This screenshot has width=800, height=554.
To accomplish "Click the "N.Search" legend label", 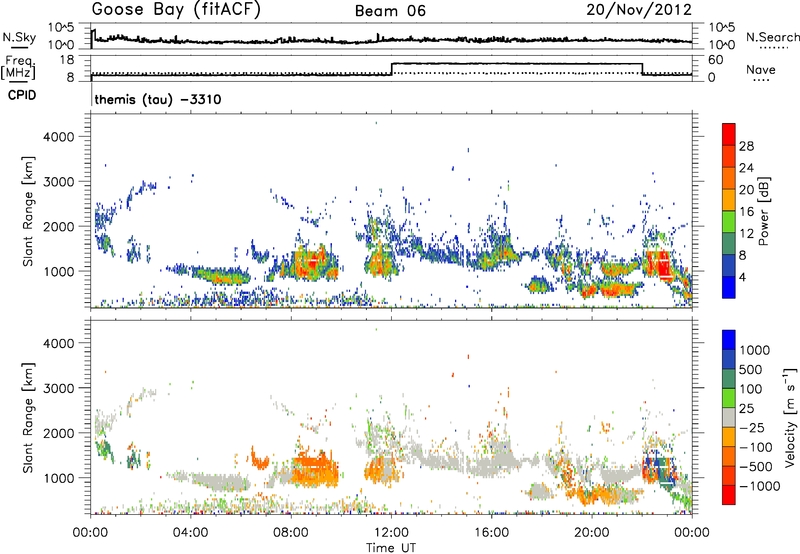I will coord(772,37).
